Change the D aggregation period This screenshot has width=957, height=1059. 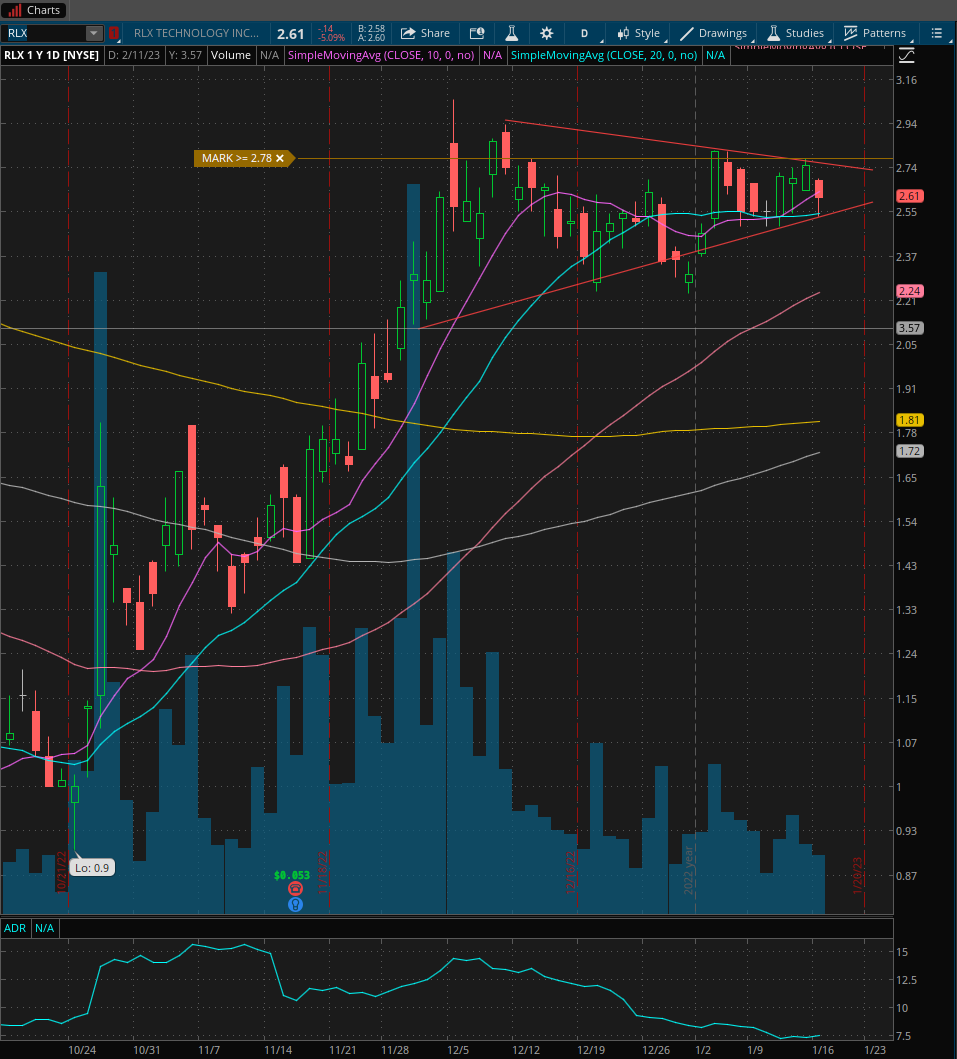(x=584, y=33)
